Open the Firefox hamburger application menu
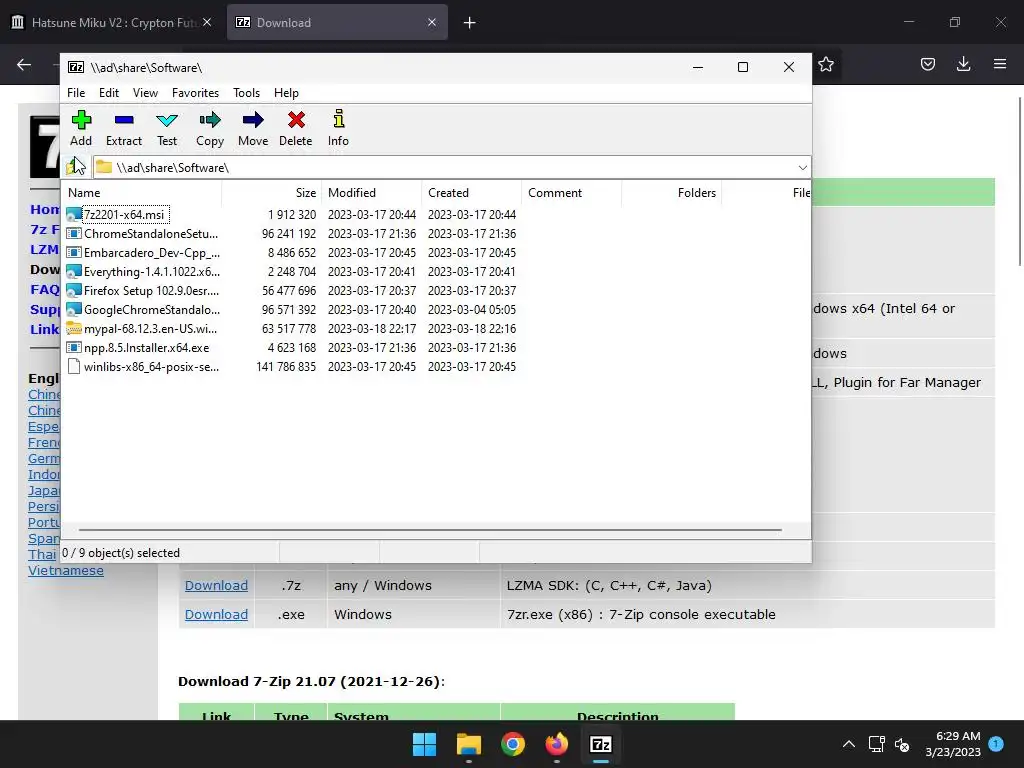This screenshot has width=1024, height=768. 1000,64
